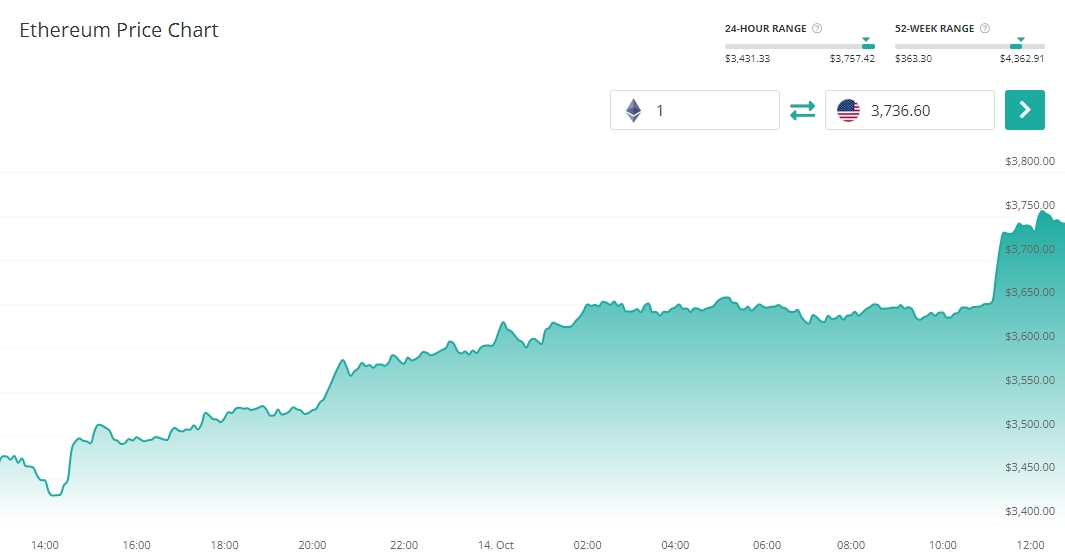
Task: Click the 52-week range slider bar
Action: click(x=969, y=46)
